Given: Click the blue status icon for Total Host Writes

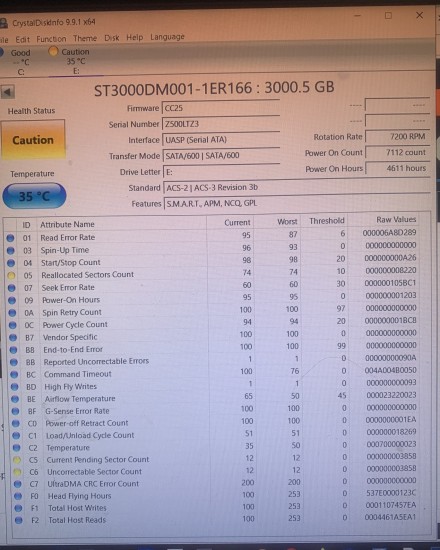Looking at the screenshot, I should tap(18, 508).
